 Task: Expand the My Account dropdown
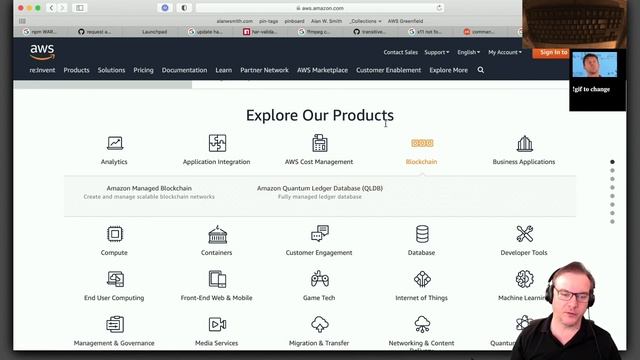click(504, 52)
